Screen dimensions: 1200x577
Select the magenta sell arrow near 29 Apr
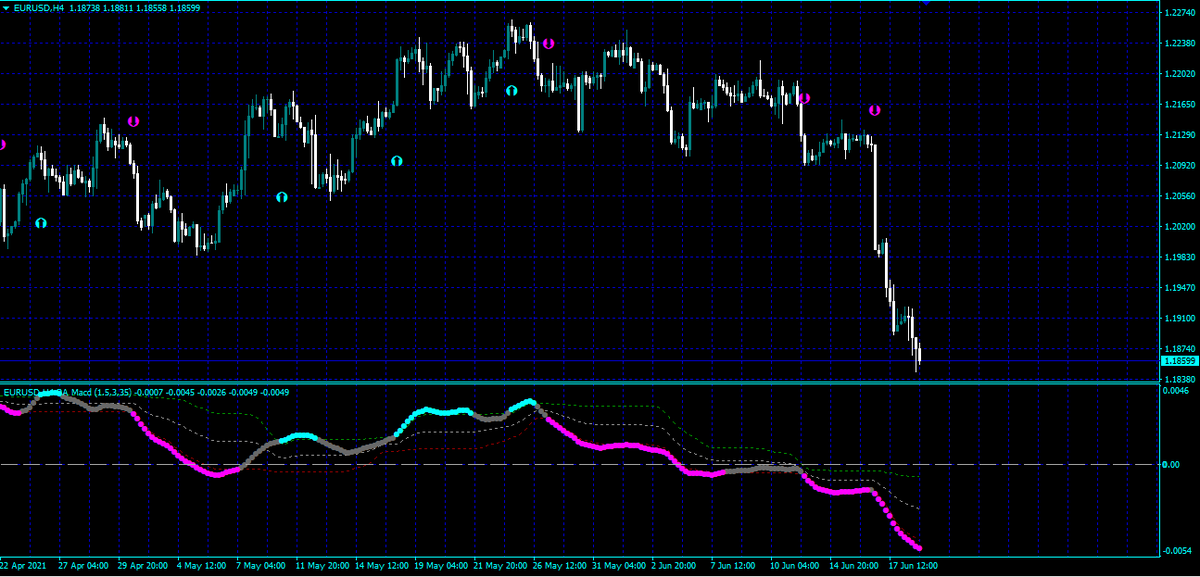tap(133, 121)
